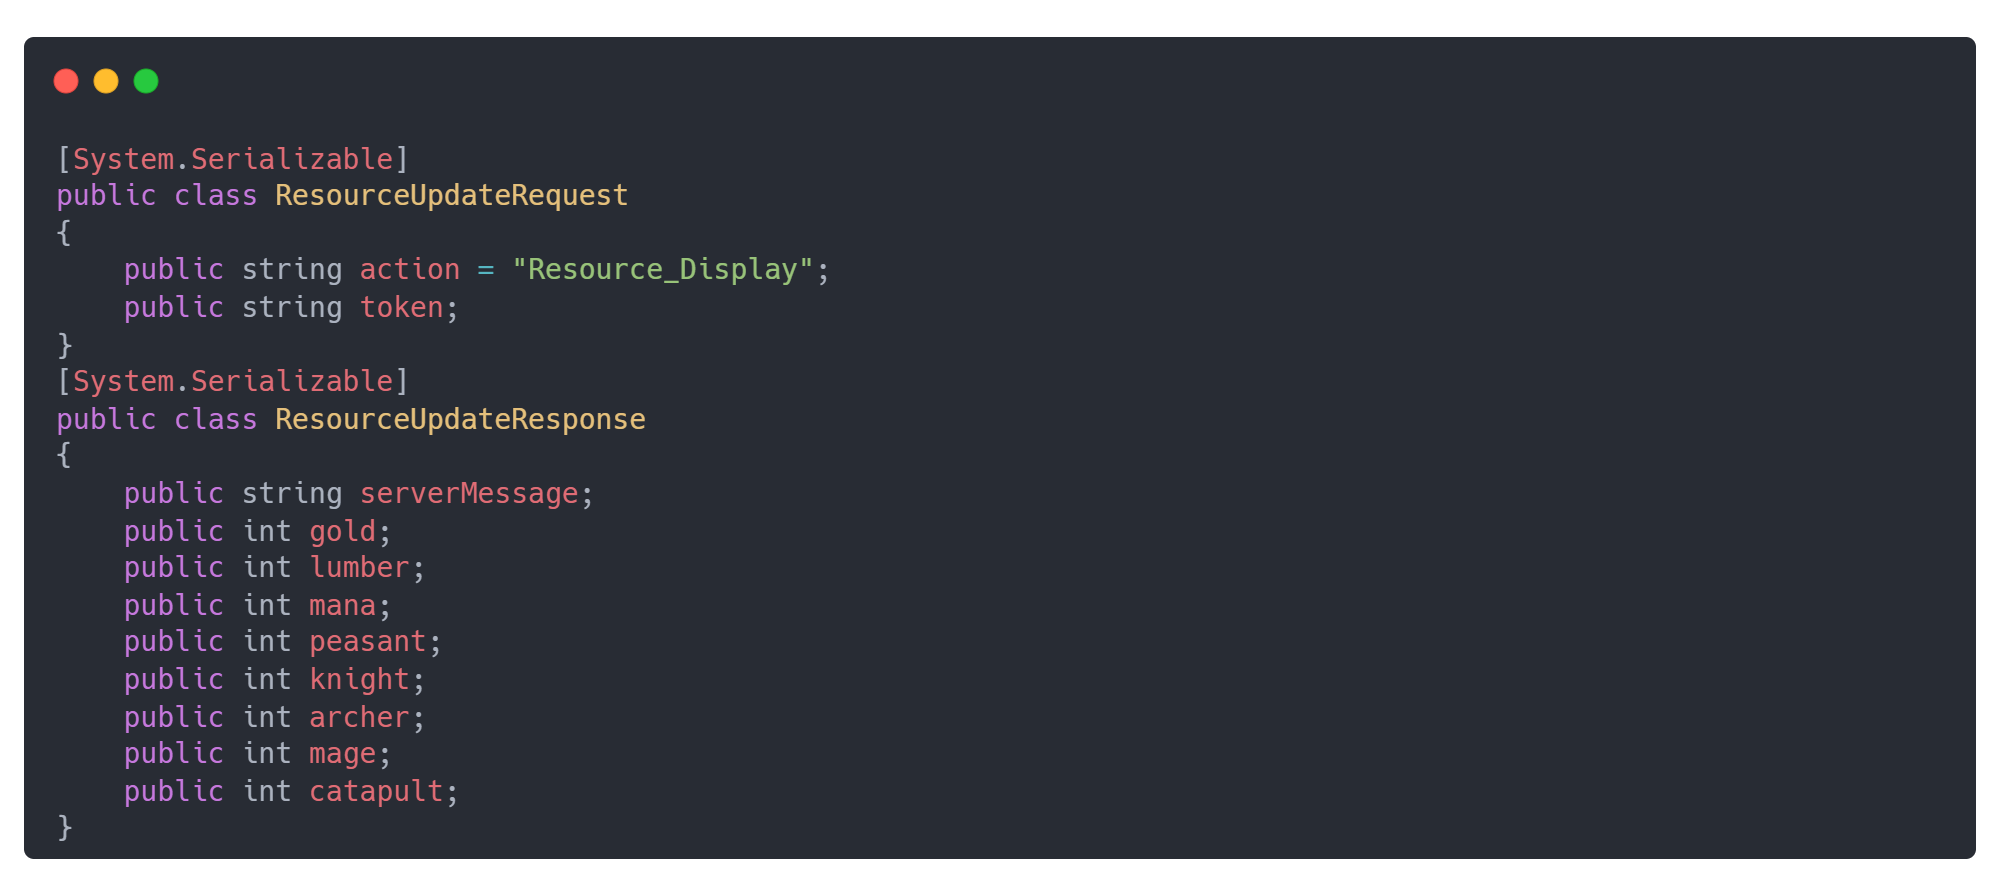Click the archer field name
The height and width of the screenshot is (894, 2000).
[x=359, y=717]
